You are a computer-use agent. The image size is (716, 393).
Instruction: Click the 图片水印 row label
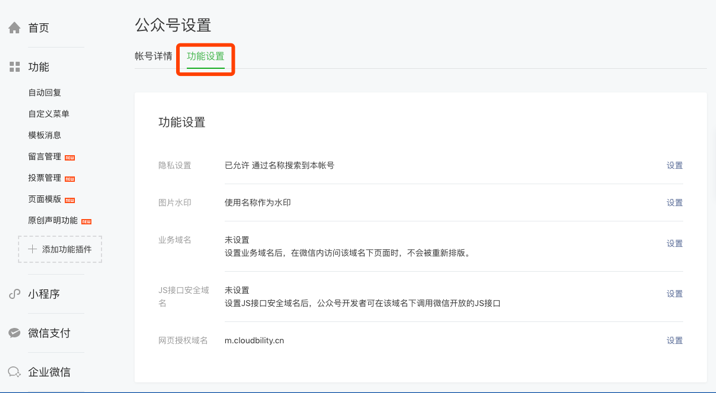175,203
